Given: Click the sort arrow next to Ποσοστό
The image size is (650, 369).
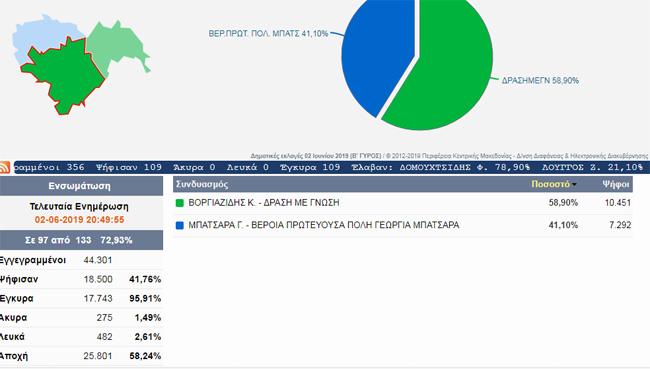Looking at the screenshot, I should coord(574,184).
